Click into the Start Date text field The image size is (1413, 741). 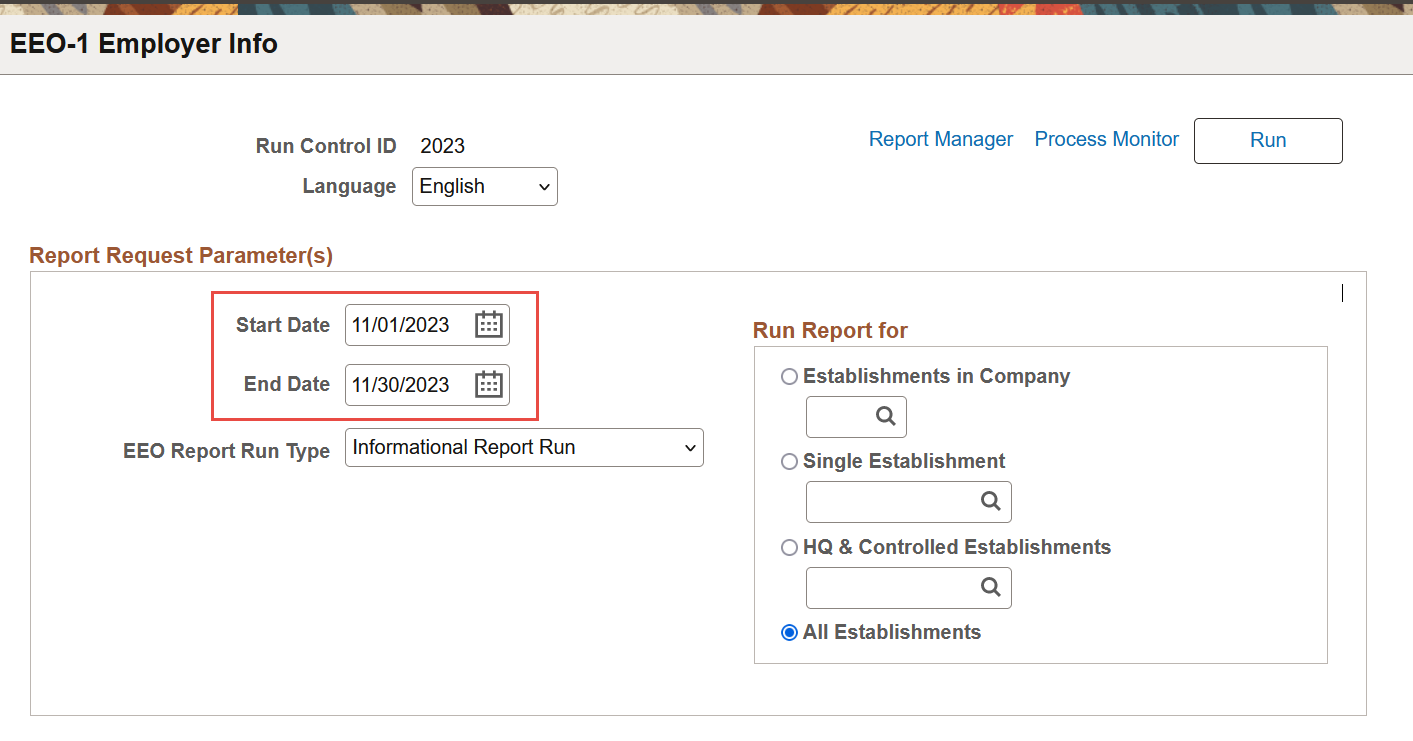[x=405, y=325]
